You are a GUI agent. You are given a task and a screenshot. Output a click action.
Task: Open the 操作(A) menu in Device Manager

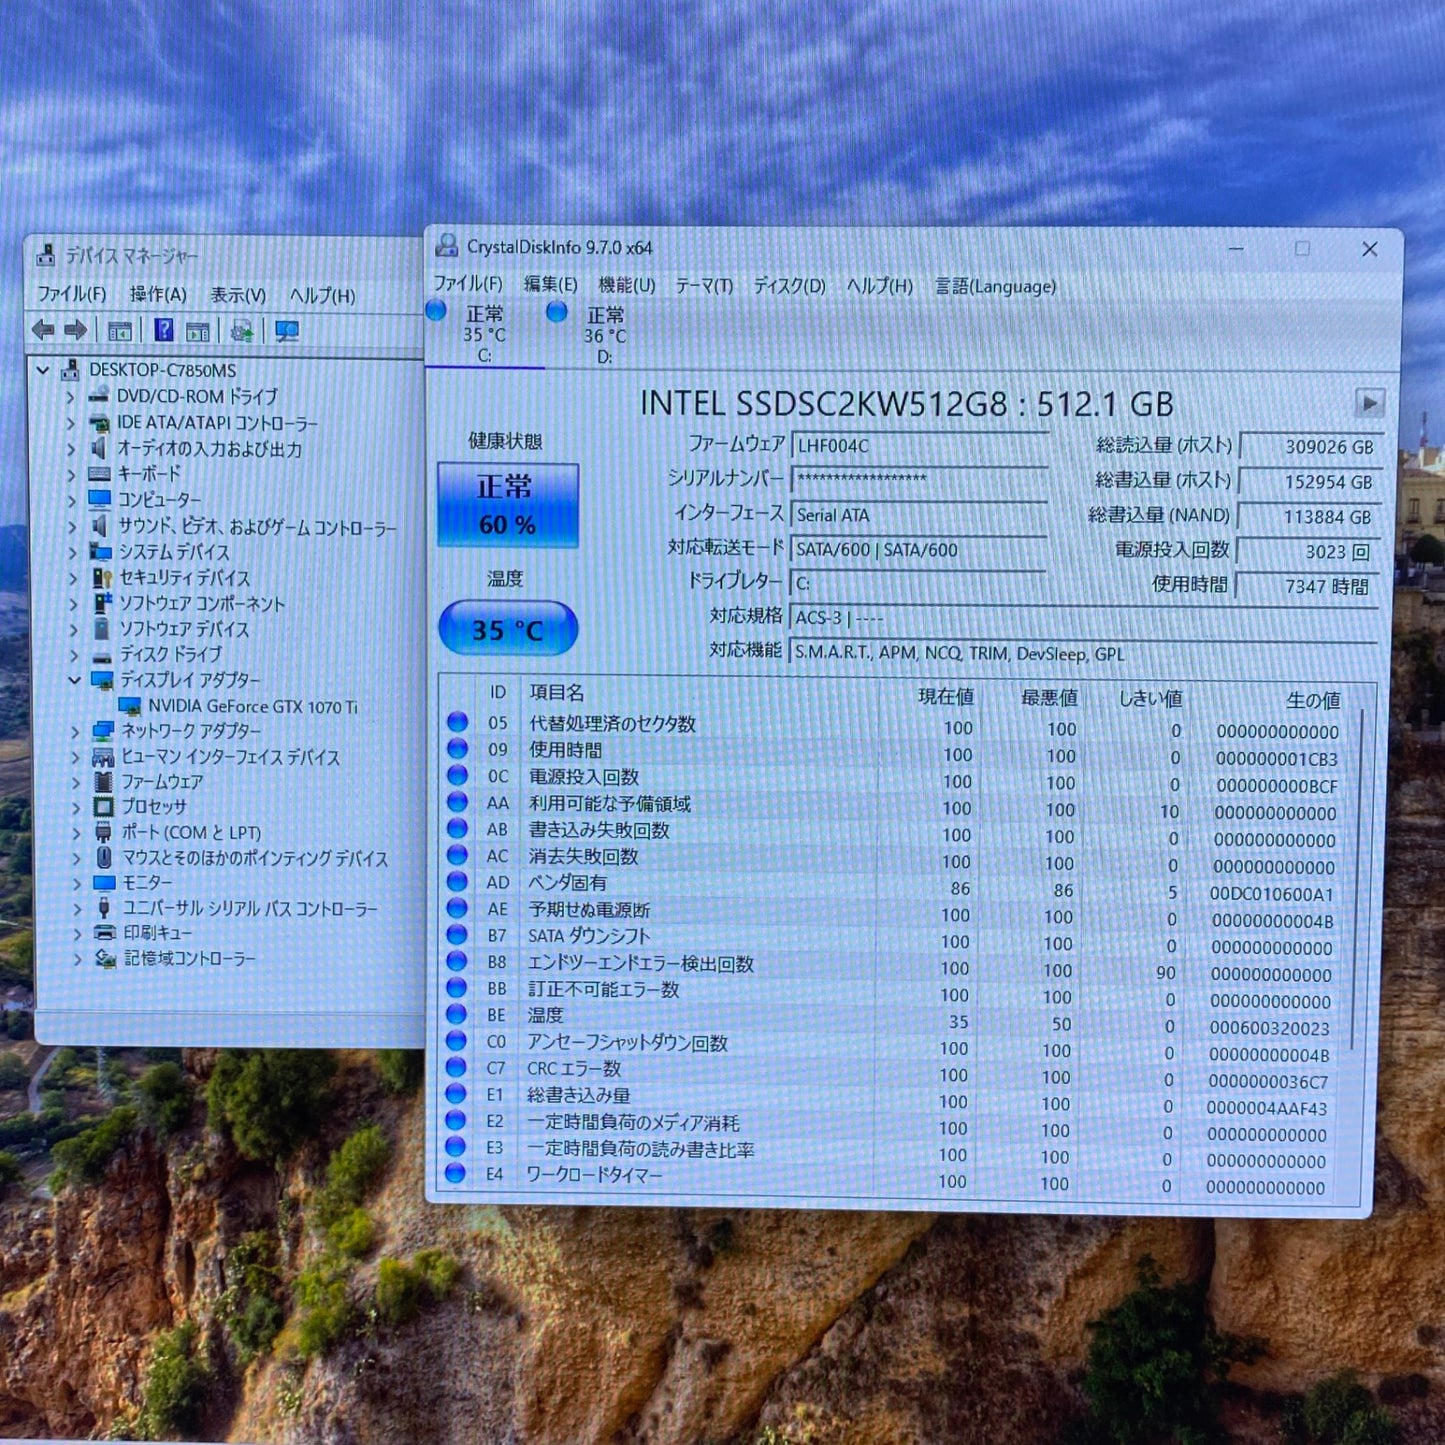click(x=158, y=295)
